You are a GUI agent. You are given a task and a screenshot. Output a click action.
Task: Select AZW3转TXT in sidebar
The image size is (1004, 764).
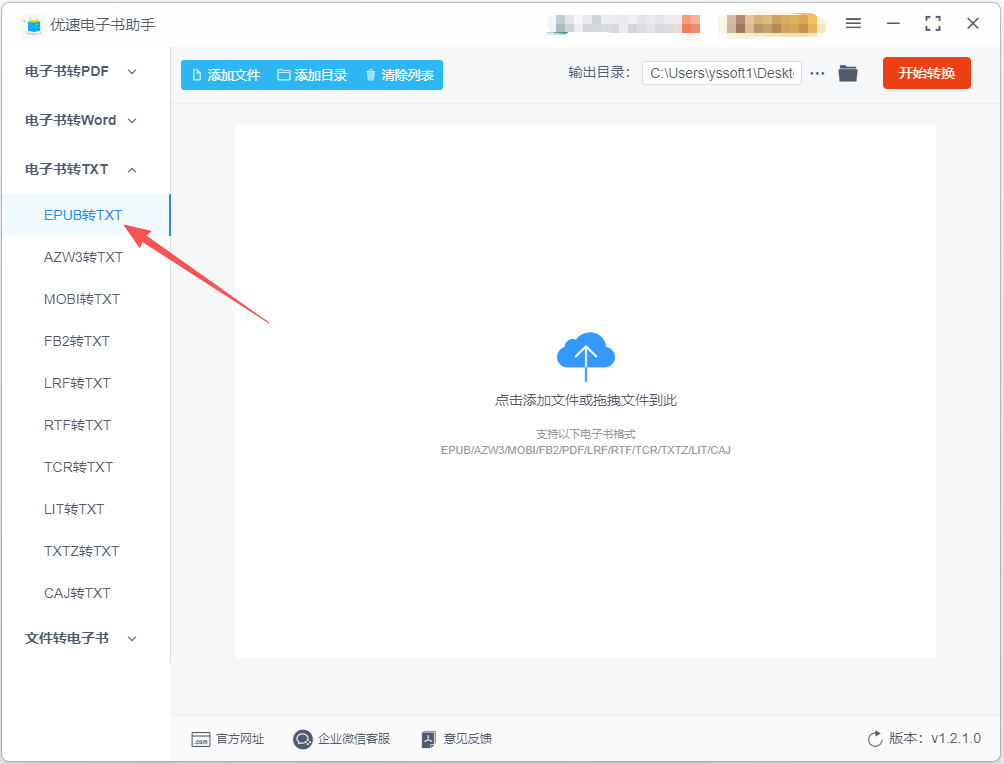point(83,257)
